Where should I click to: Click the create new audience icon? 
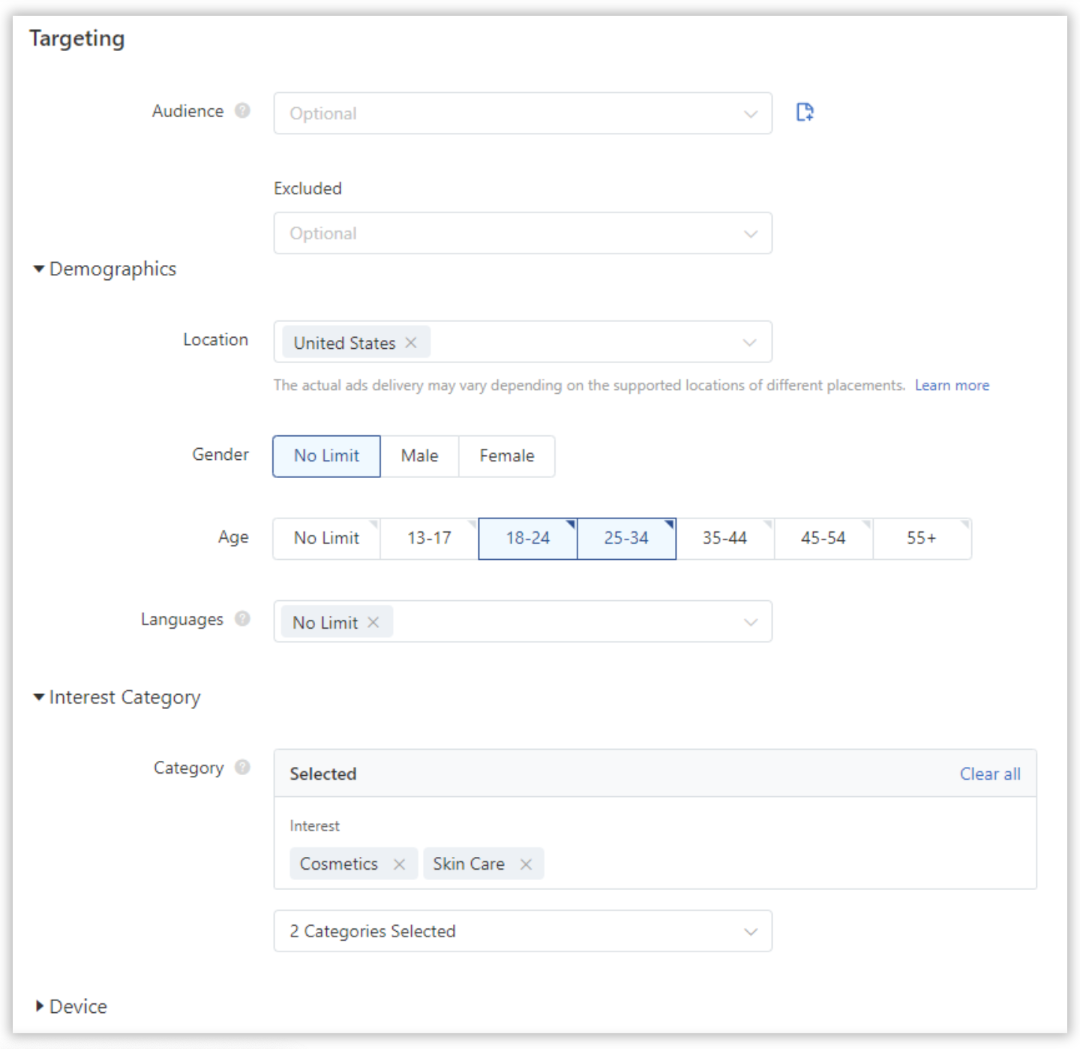pyautogui.click(x=805, y=113)
